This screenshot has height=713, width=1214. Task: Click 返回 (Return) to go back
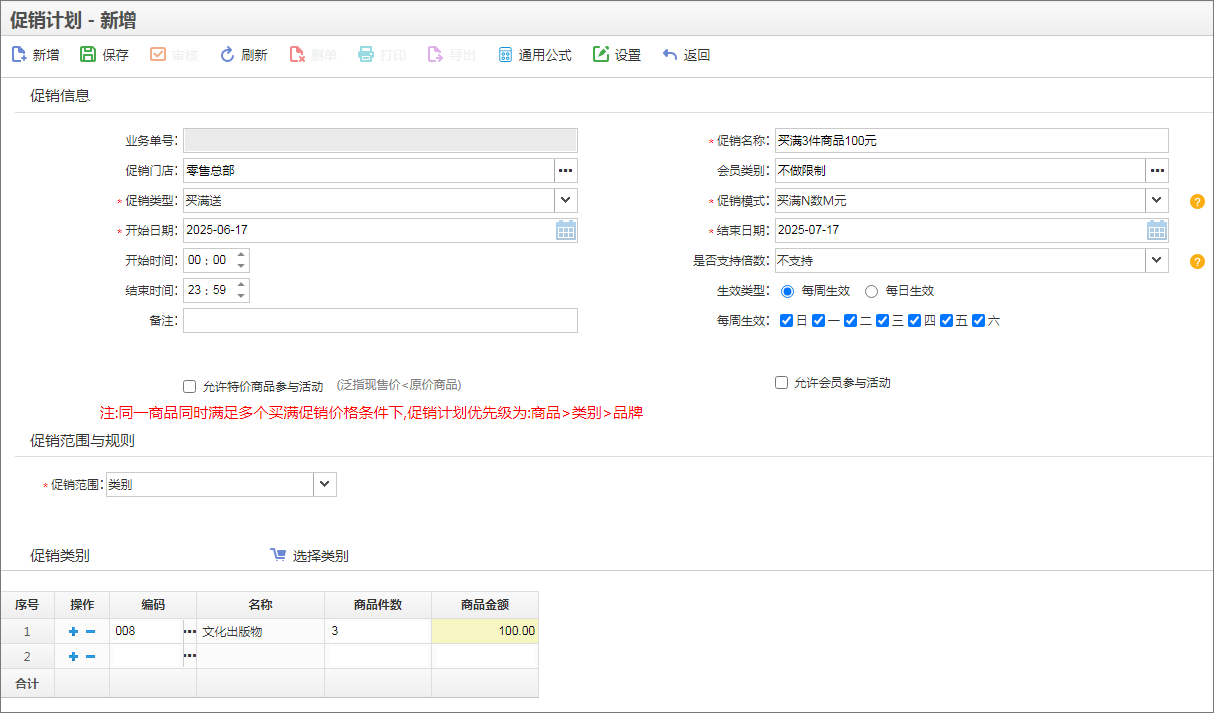(686, 55)
